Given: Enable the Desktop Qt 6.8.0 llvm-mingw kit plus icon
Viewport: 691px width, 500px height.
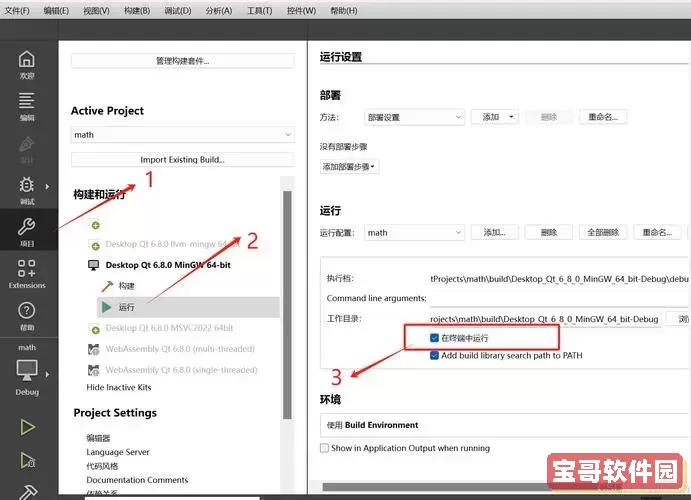Looking at the screenshot, I should (95, 245).
